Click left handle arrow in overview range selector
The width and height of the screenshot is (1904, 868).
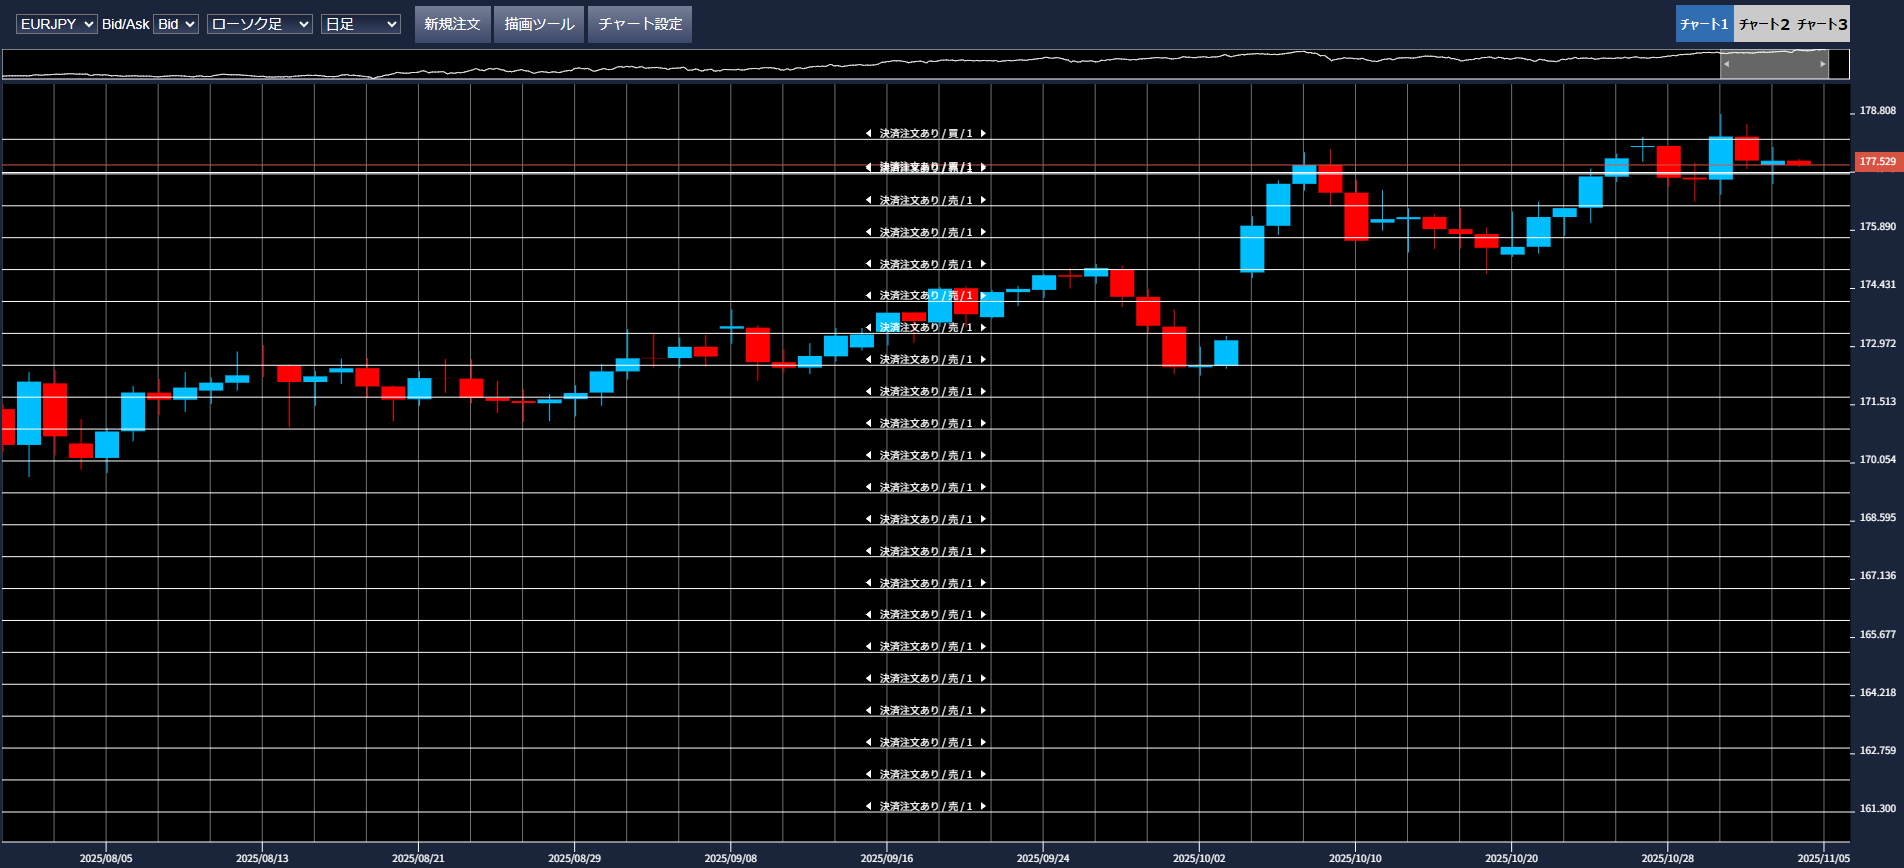pyautogui.click(x=1726, y=64)
